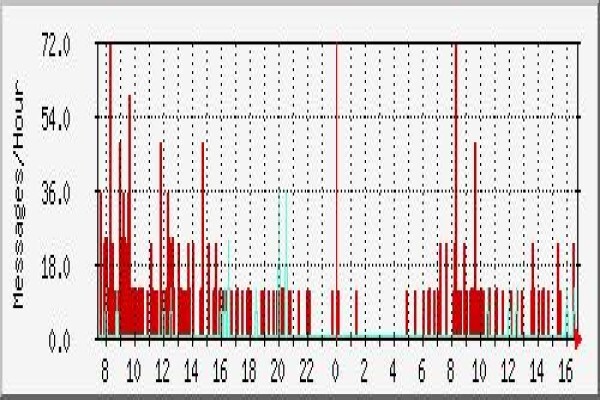Click the Messages/Hour axis title
Image resolution: width=600 pixels, height=400 pixels.
(x=18, y=194)
